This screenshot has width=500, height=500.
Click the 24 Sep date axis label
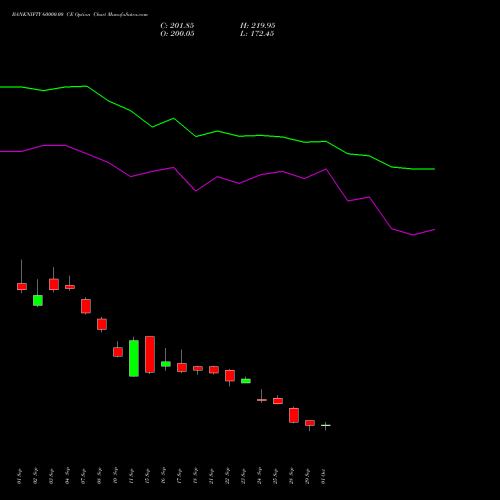point(259,476)
